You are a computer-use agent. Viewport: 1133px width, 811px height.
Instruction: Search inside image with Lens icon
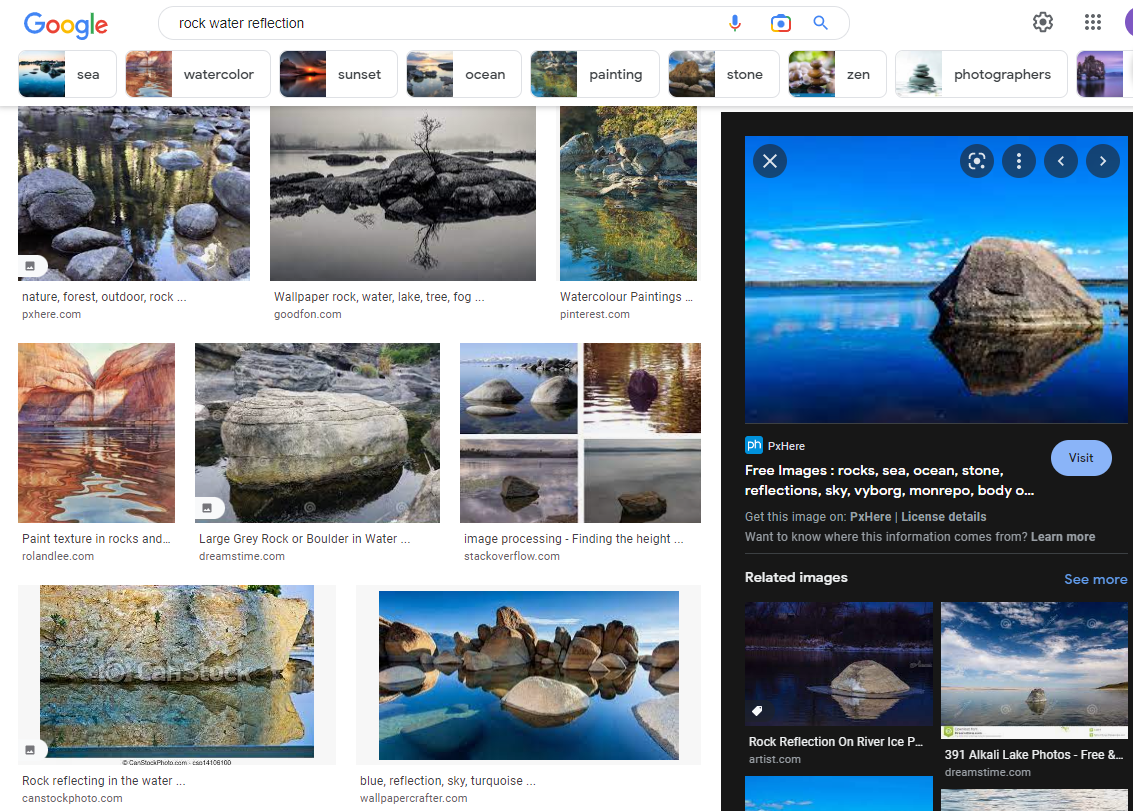click(977, 161)
